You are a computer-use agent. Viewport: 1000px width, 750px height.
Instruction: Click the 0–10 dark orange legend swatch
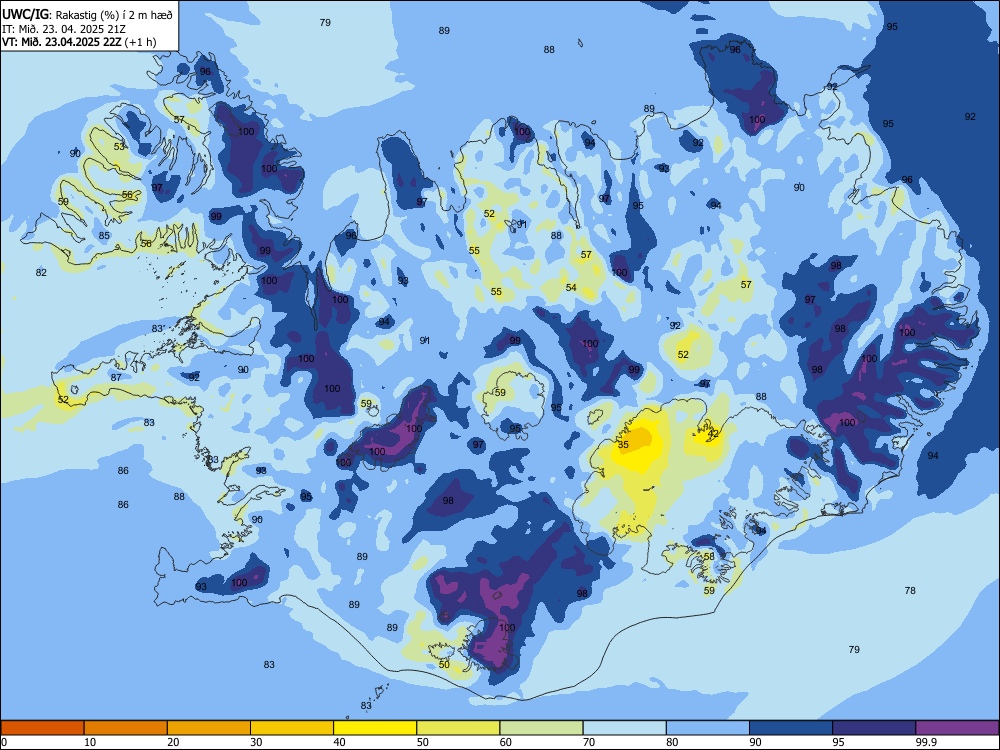pyautogui.click(x=42, y=728)
